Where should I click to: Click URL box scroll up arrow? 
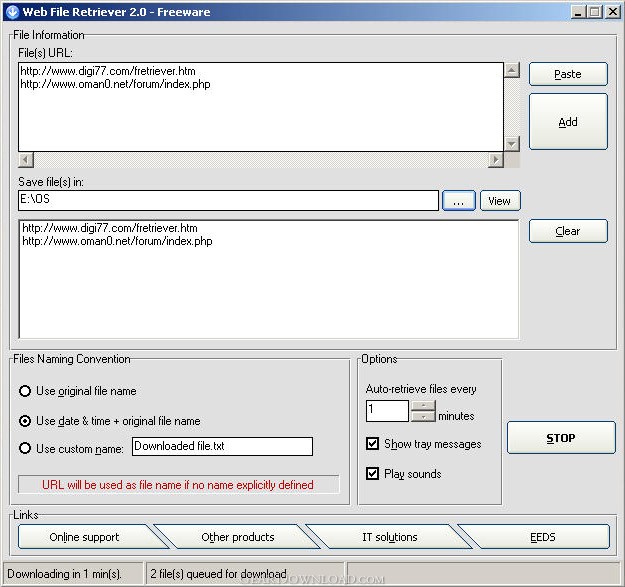point(512,70)
